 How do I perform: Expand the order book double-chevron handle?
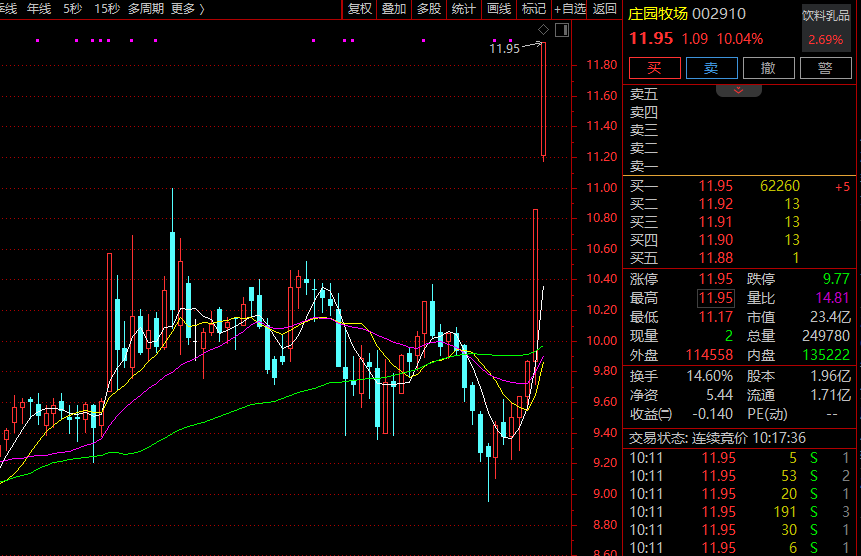tap(739, 90)
